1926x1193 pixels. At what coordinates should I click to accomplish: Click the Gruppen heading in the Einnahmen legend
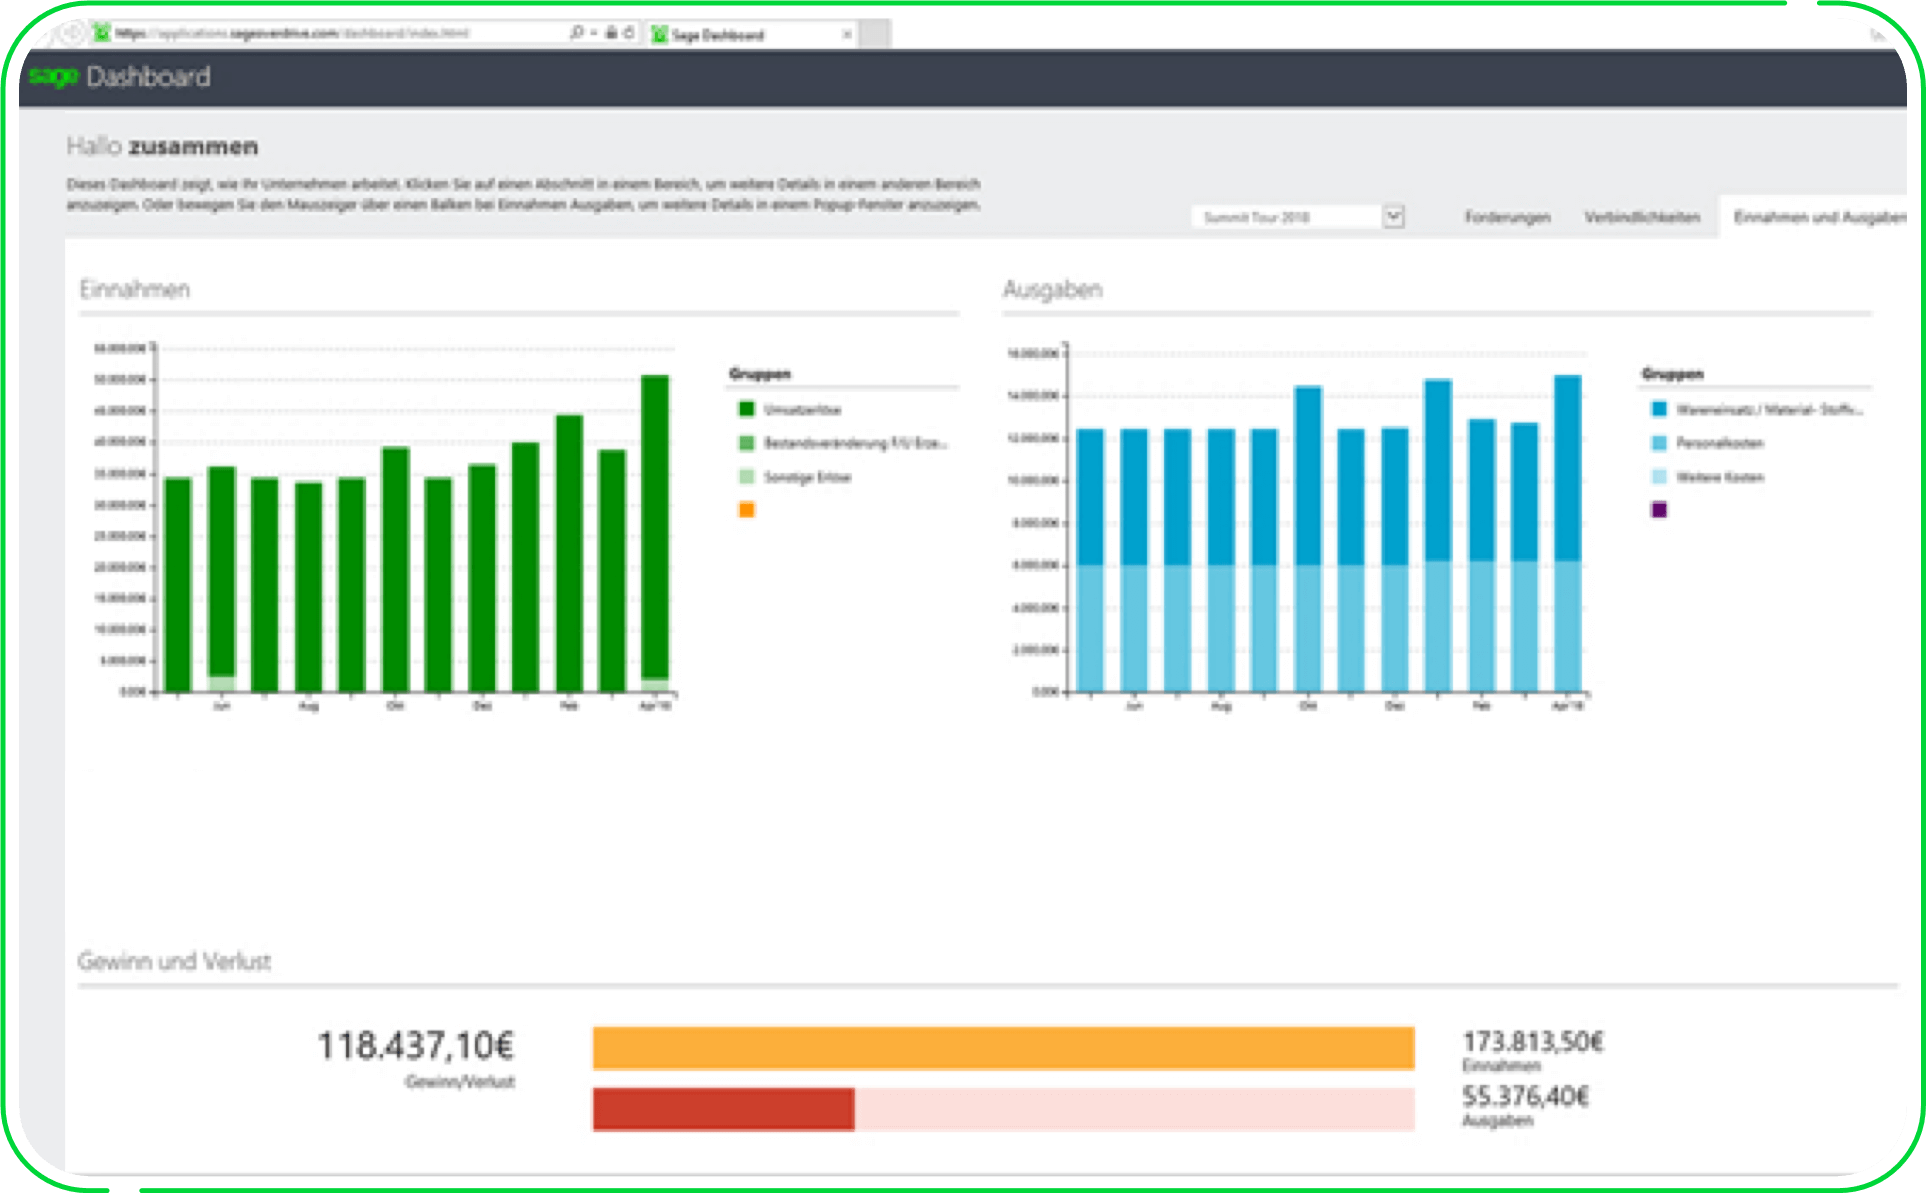[760, 374]
